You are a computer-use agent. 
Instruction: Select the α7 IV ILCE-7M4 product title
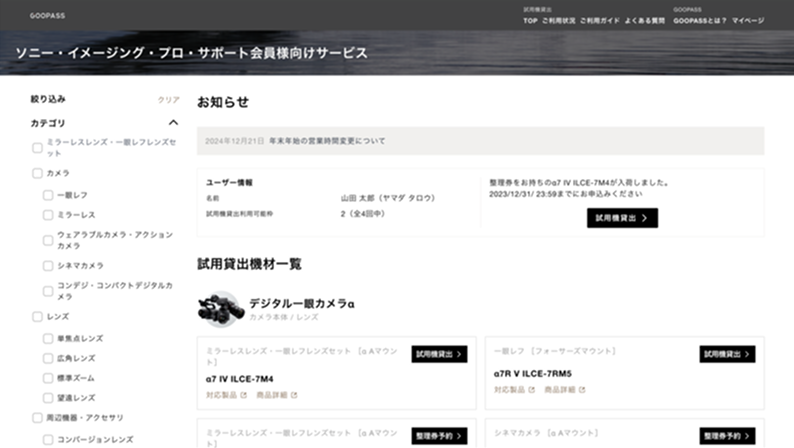pos(240,379)
